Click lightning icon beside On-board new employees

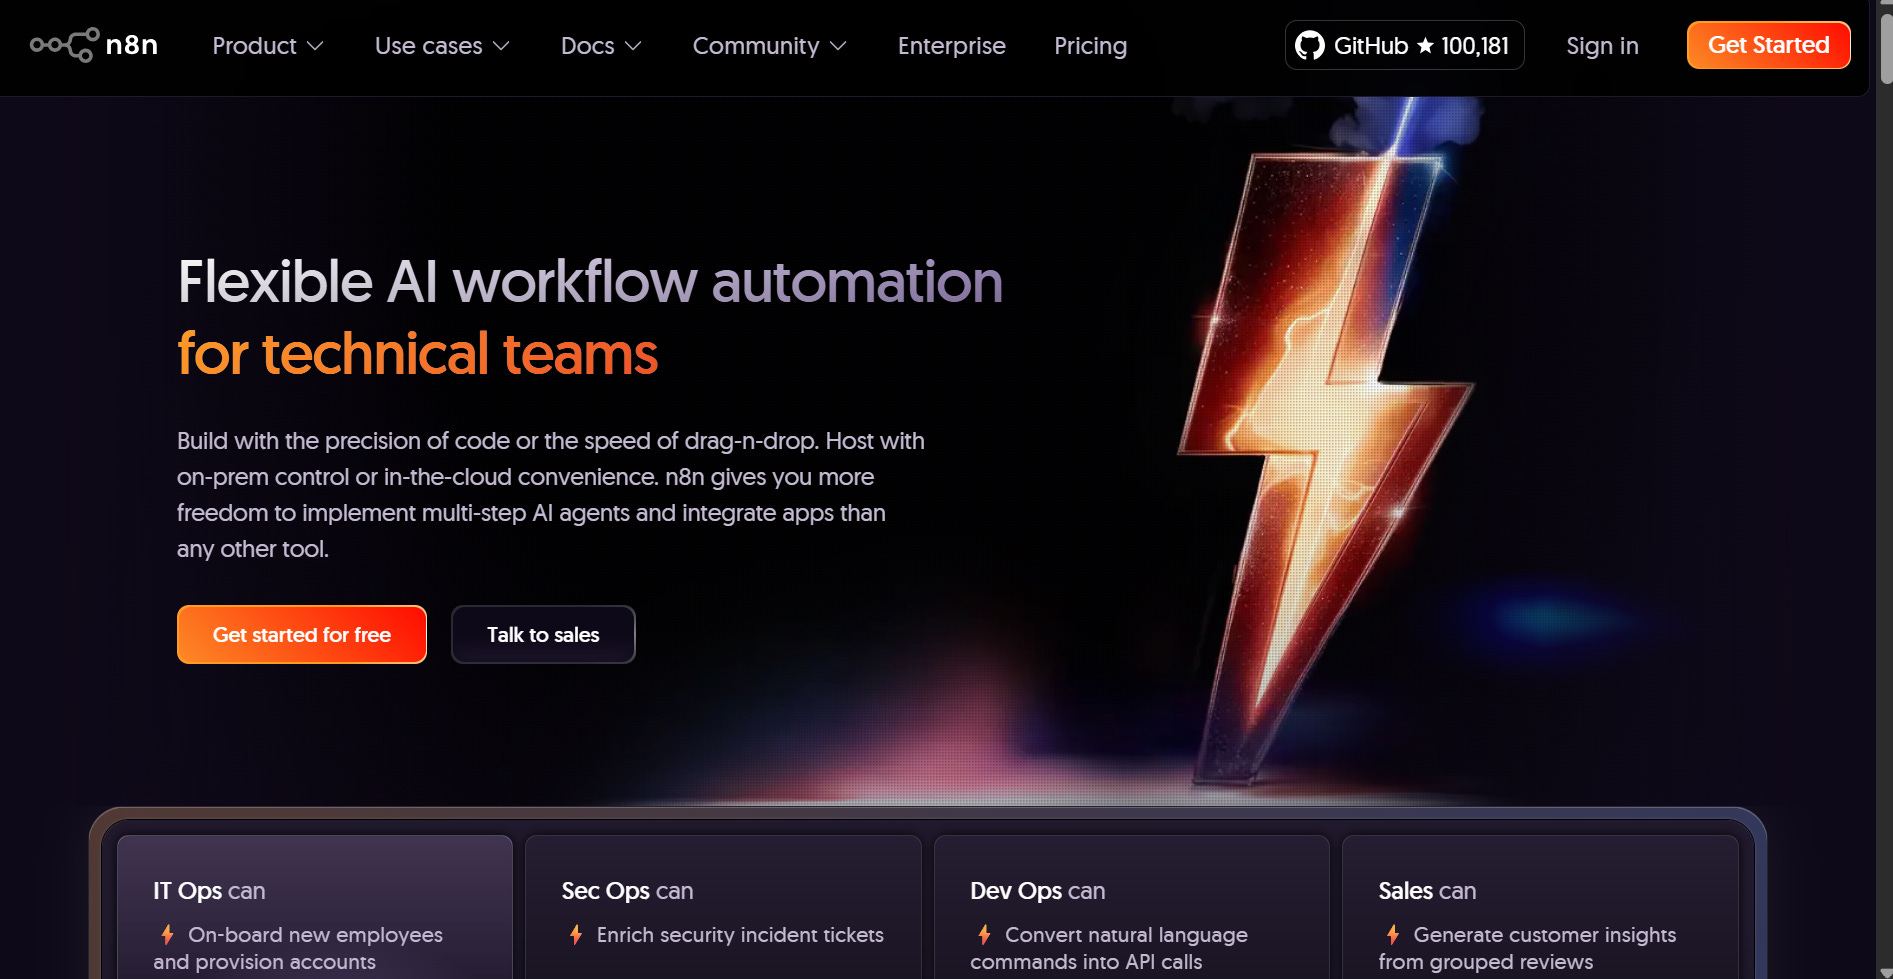[x=167, y=935]
